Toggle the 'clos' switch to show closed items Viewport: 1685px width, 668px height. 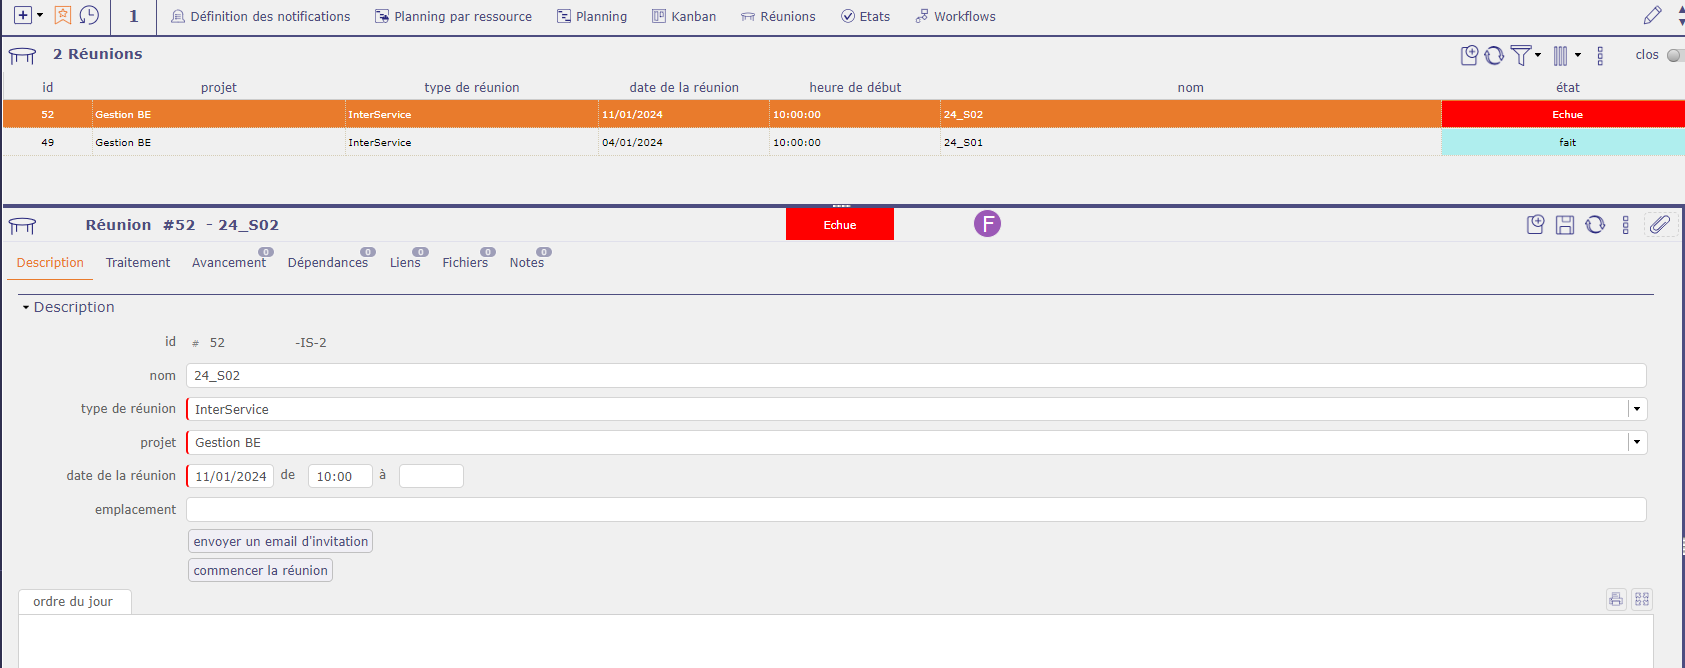(x=1674, y=55)
